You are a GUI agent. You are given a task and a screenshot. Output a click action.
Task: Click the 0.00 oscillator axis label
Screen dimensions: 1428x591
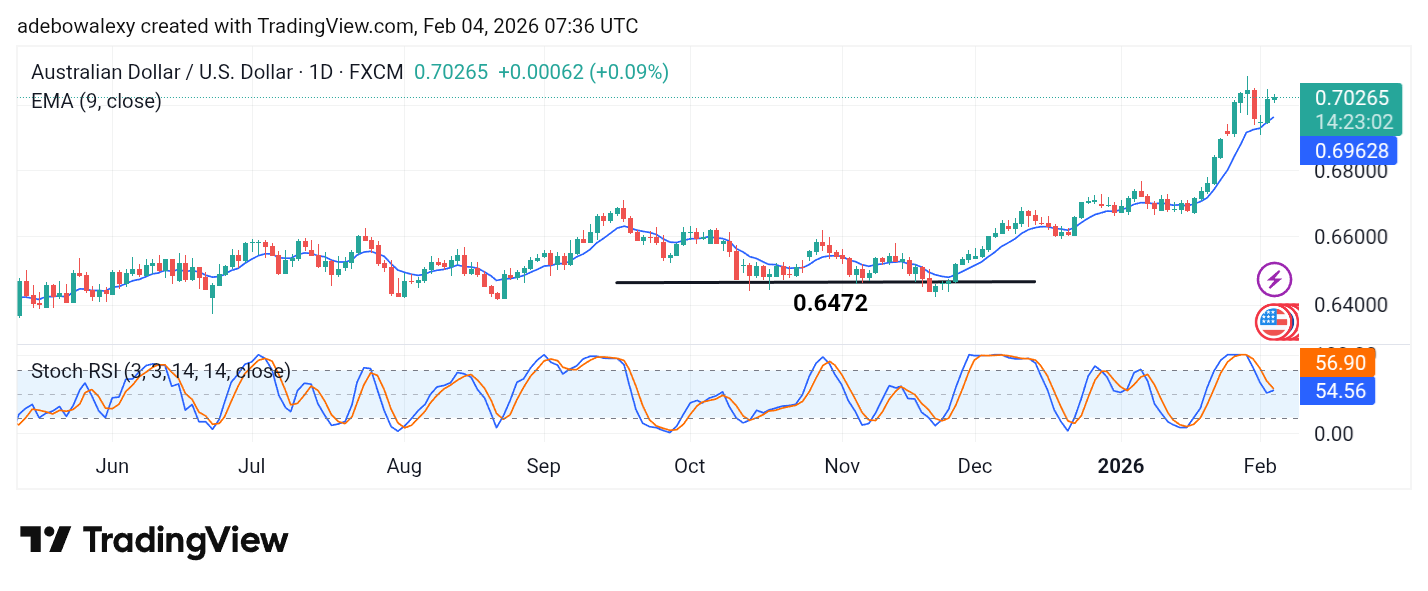pyautogui.click(x=1335, y=433)
